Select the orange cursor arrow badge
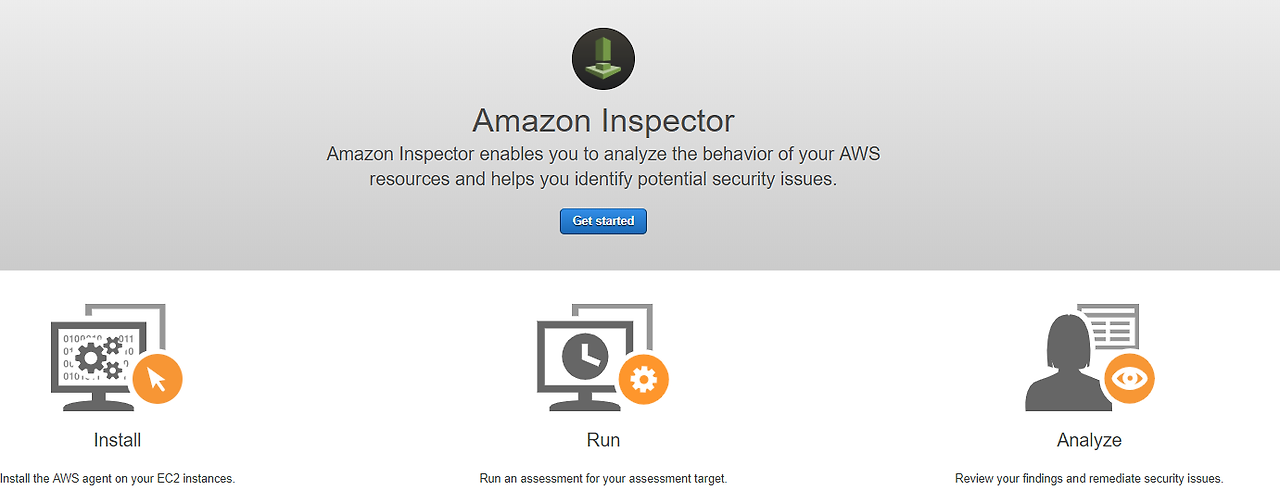 coord(157,379)
